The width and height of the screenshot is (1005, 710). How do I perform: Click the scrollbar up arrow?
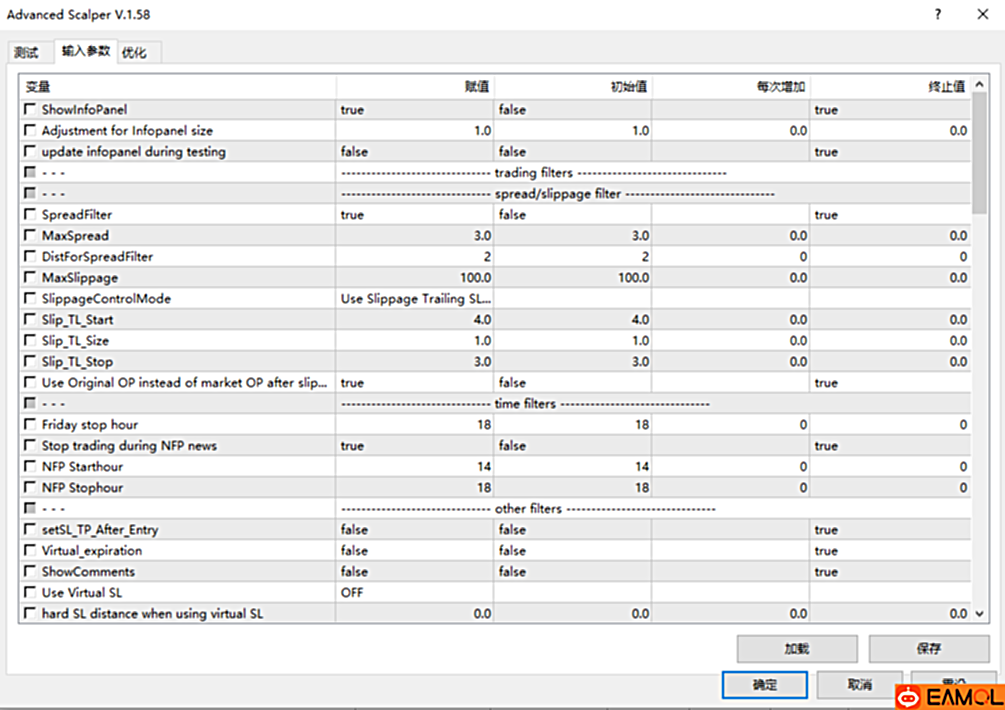979,85
